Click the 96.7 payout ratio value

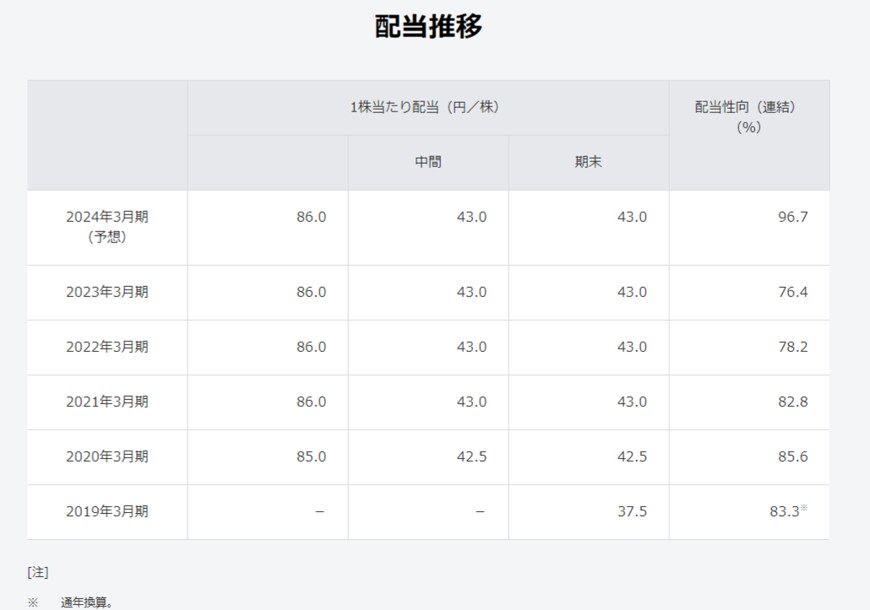pyautogui.click(x=791, y=217)
